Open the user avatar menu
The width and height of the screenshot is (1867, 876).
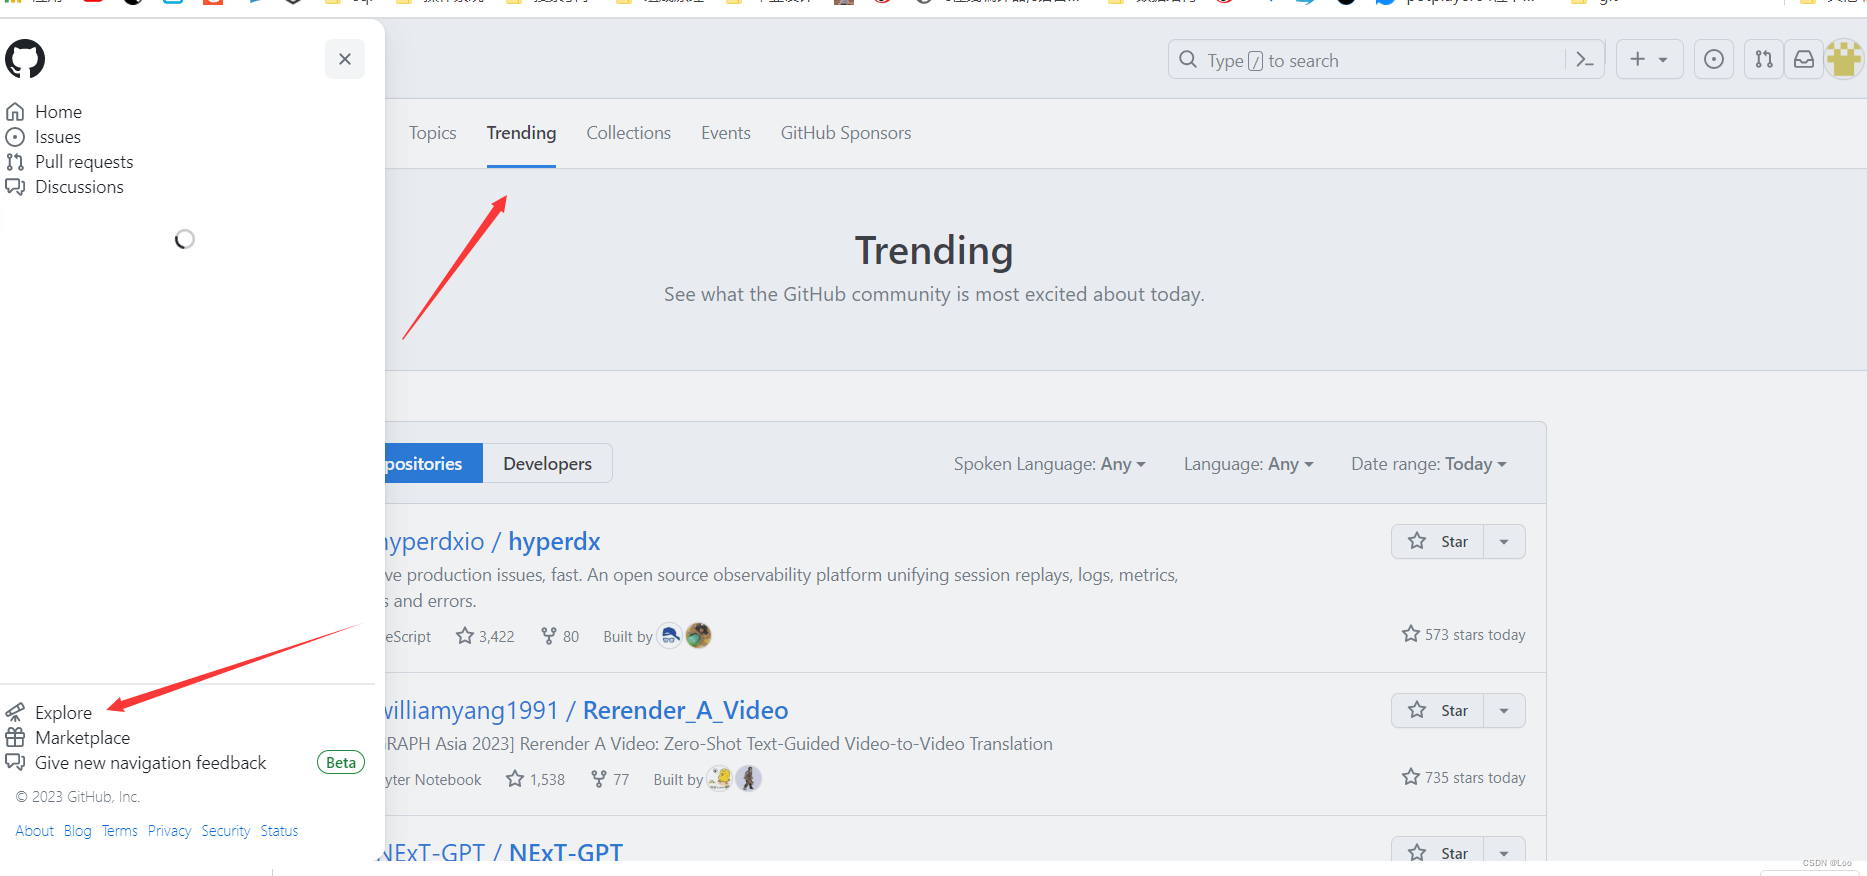pos(1844,60)
